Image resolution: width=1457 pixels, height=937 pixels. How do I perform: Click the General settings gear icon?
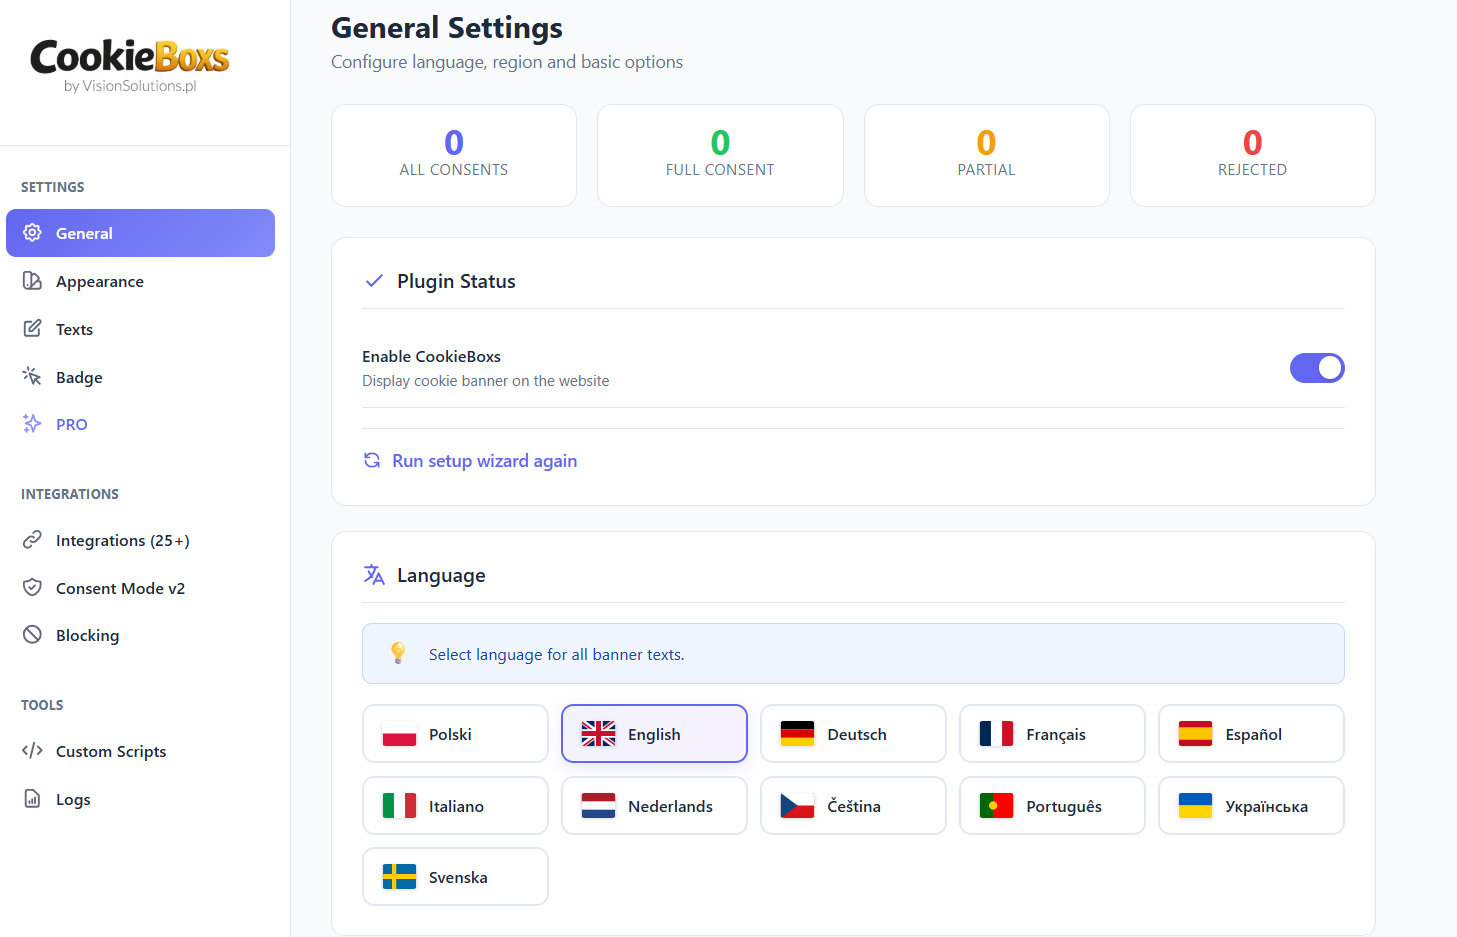click(x=32, y=233)
